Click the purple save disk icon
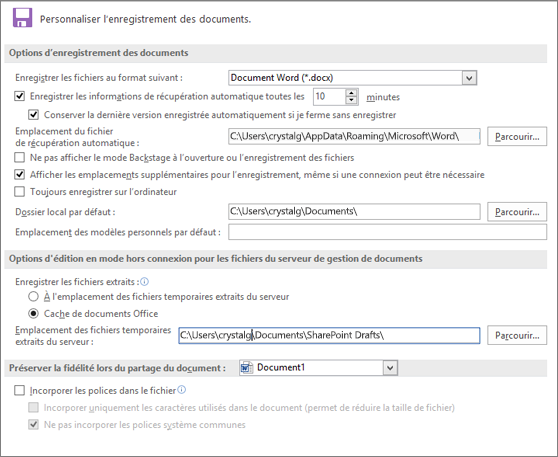 (22, 18)
